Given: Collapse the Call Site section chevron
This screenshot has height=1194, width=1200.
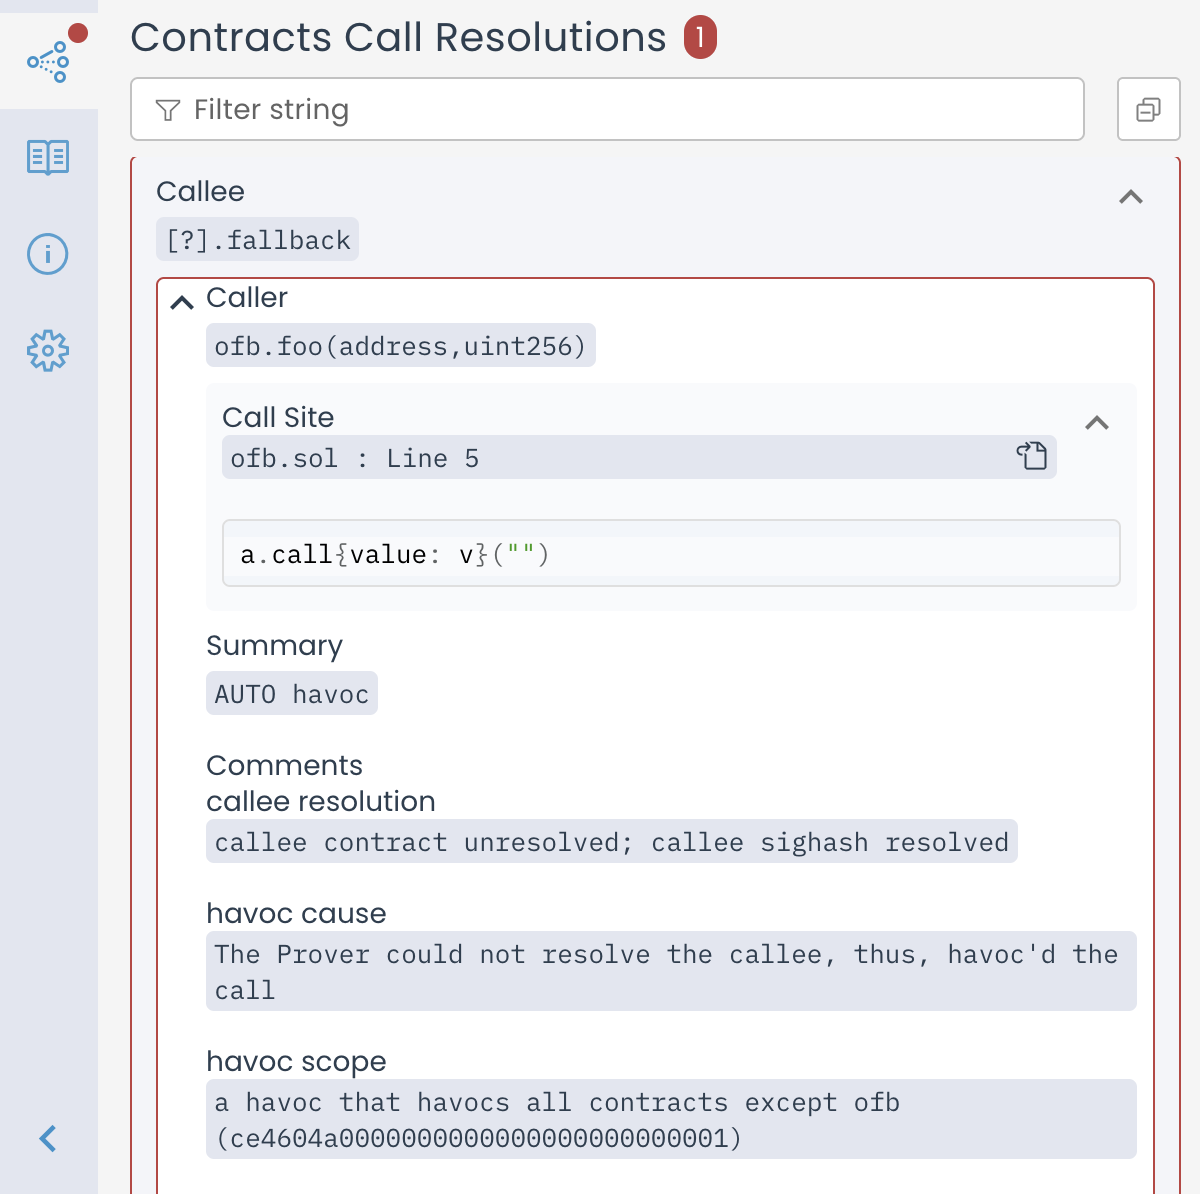Looking at the screenshot, I should pos(1097,423).
